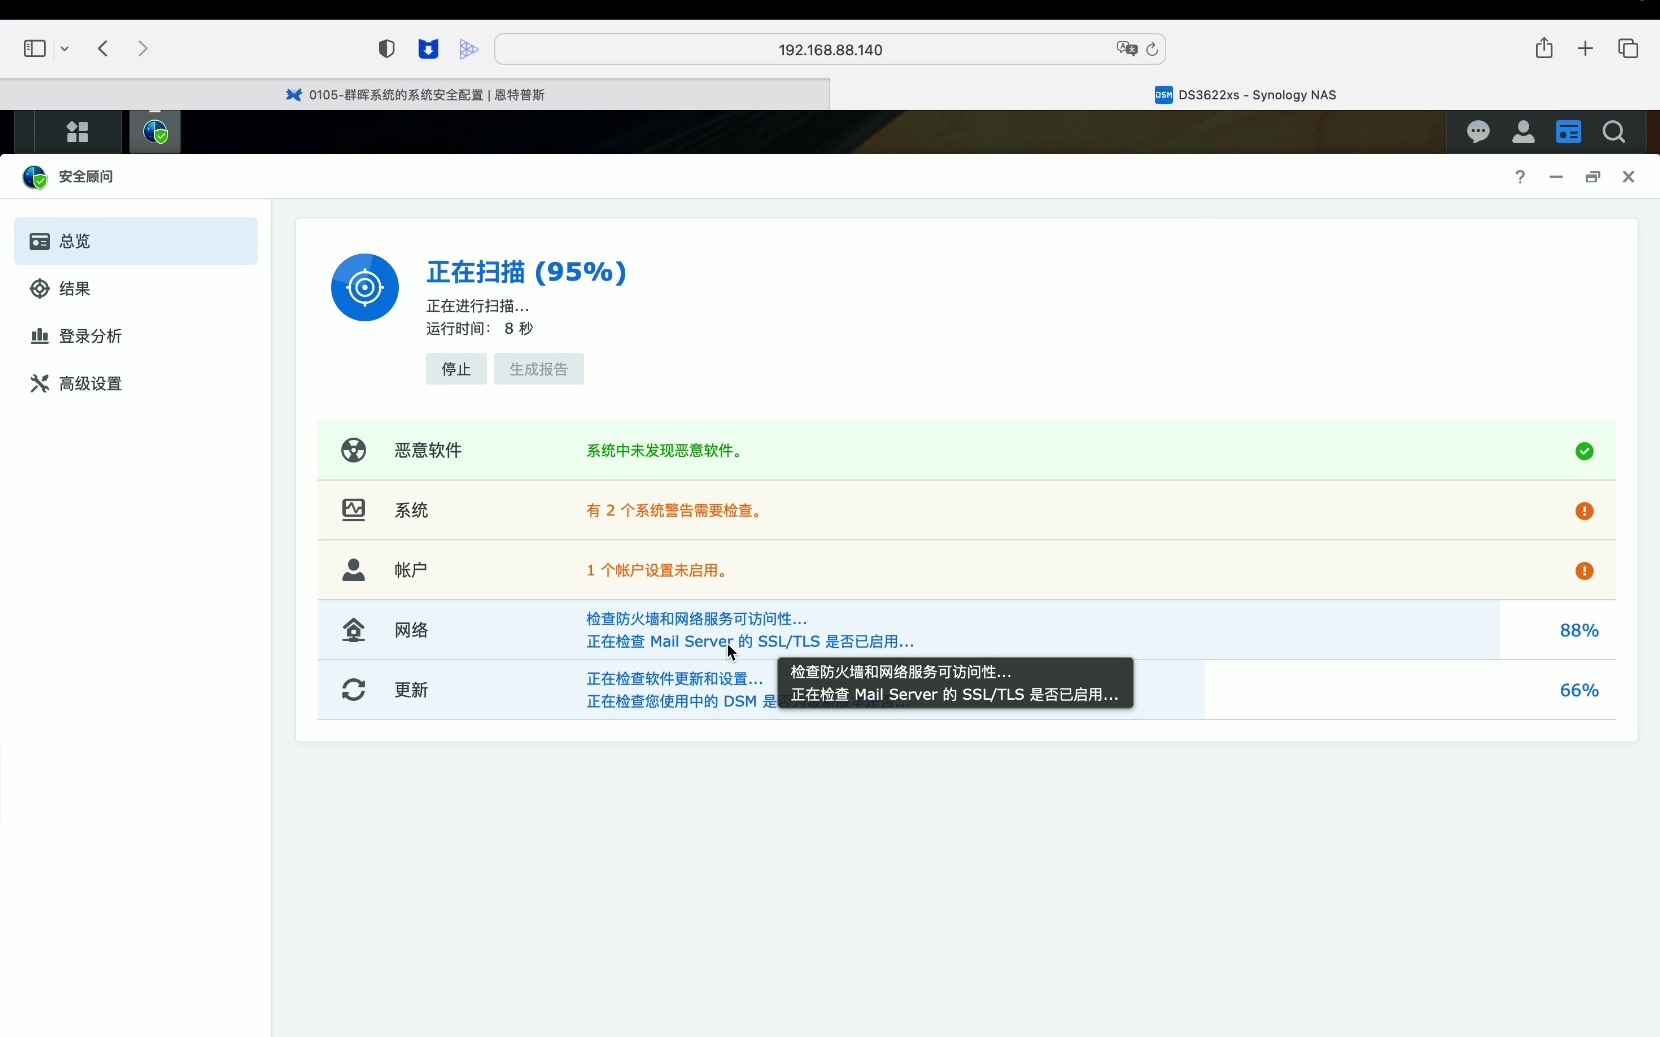Image resolution: width=1660 pixels, height=1037 pixels.
Task: Go back with Safari's back arrow
Action: [103, 48]
